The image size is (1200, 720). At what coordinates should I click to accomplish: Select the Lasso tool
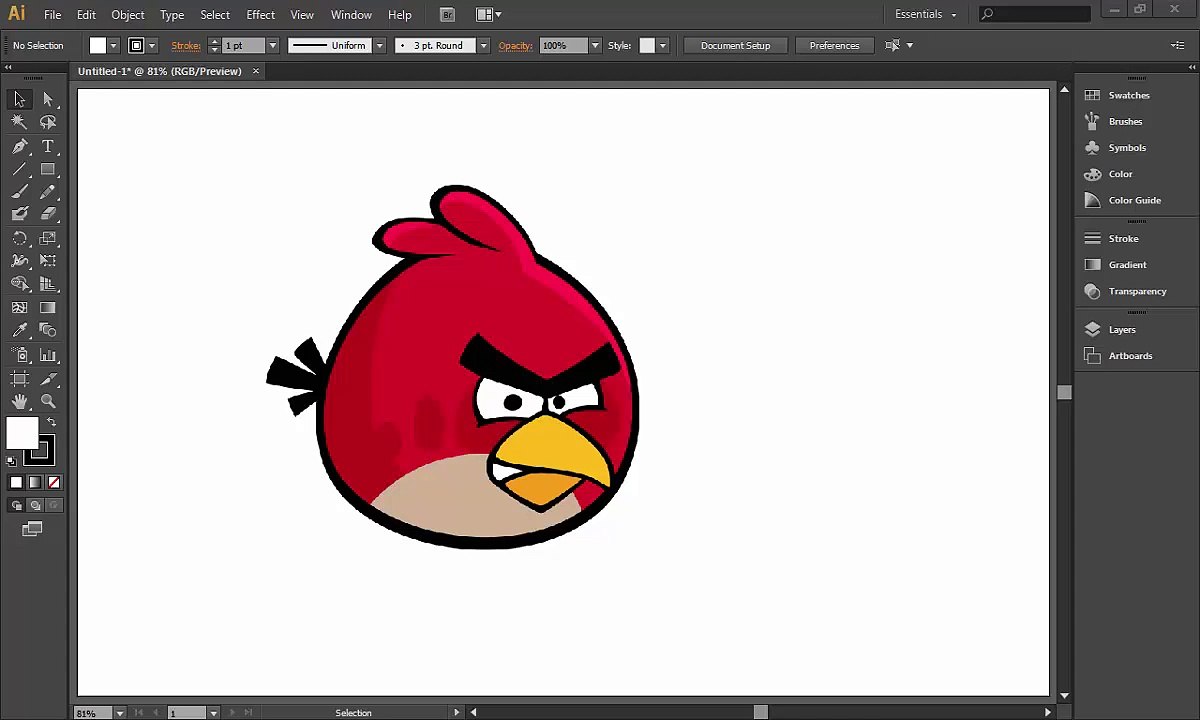[48, 122]
